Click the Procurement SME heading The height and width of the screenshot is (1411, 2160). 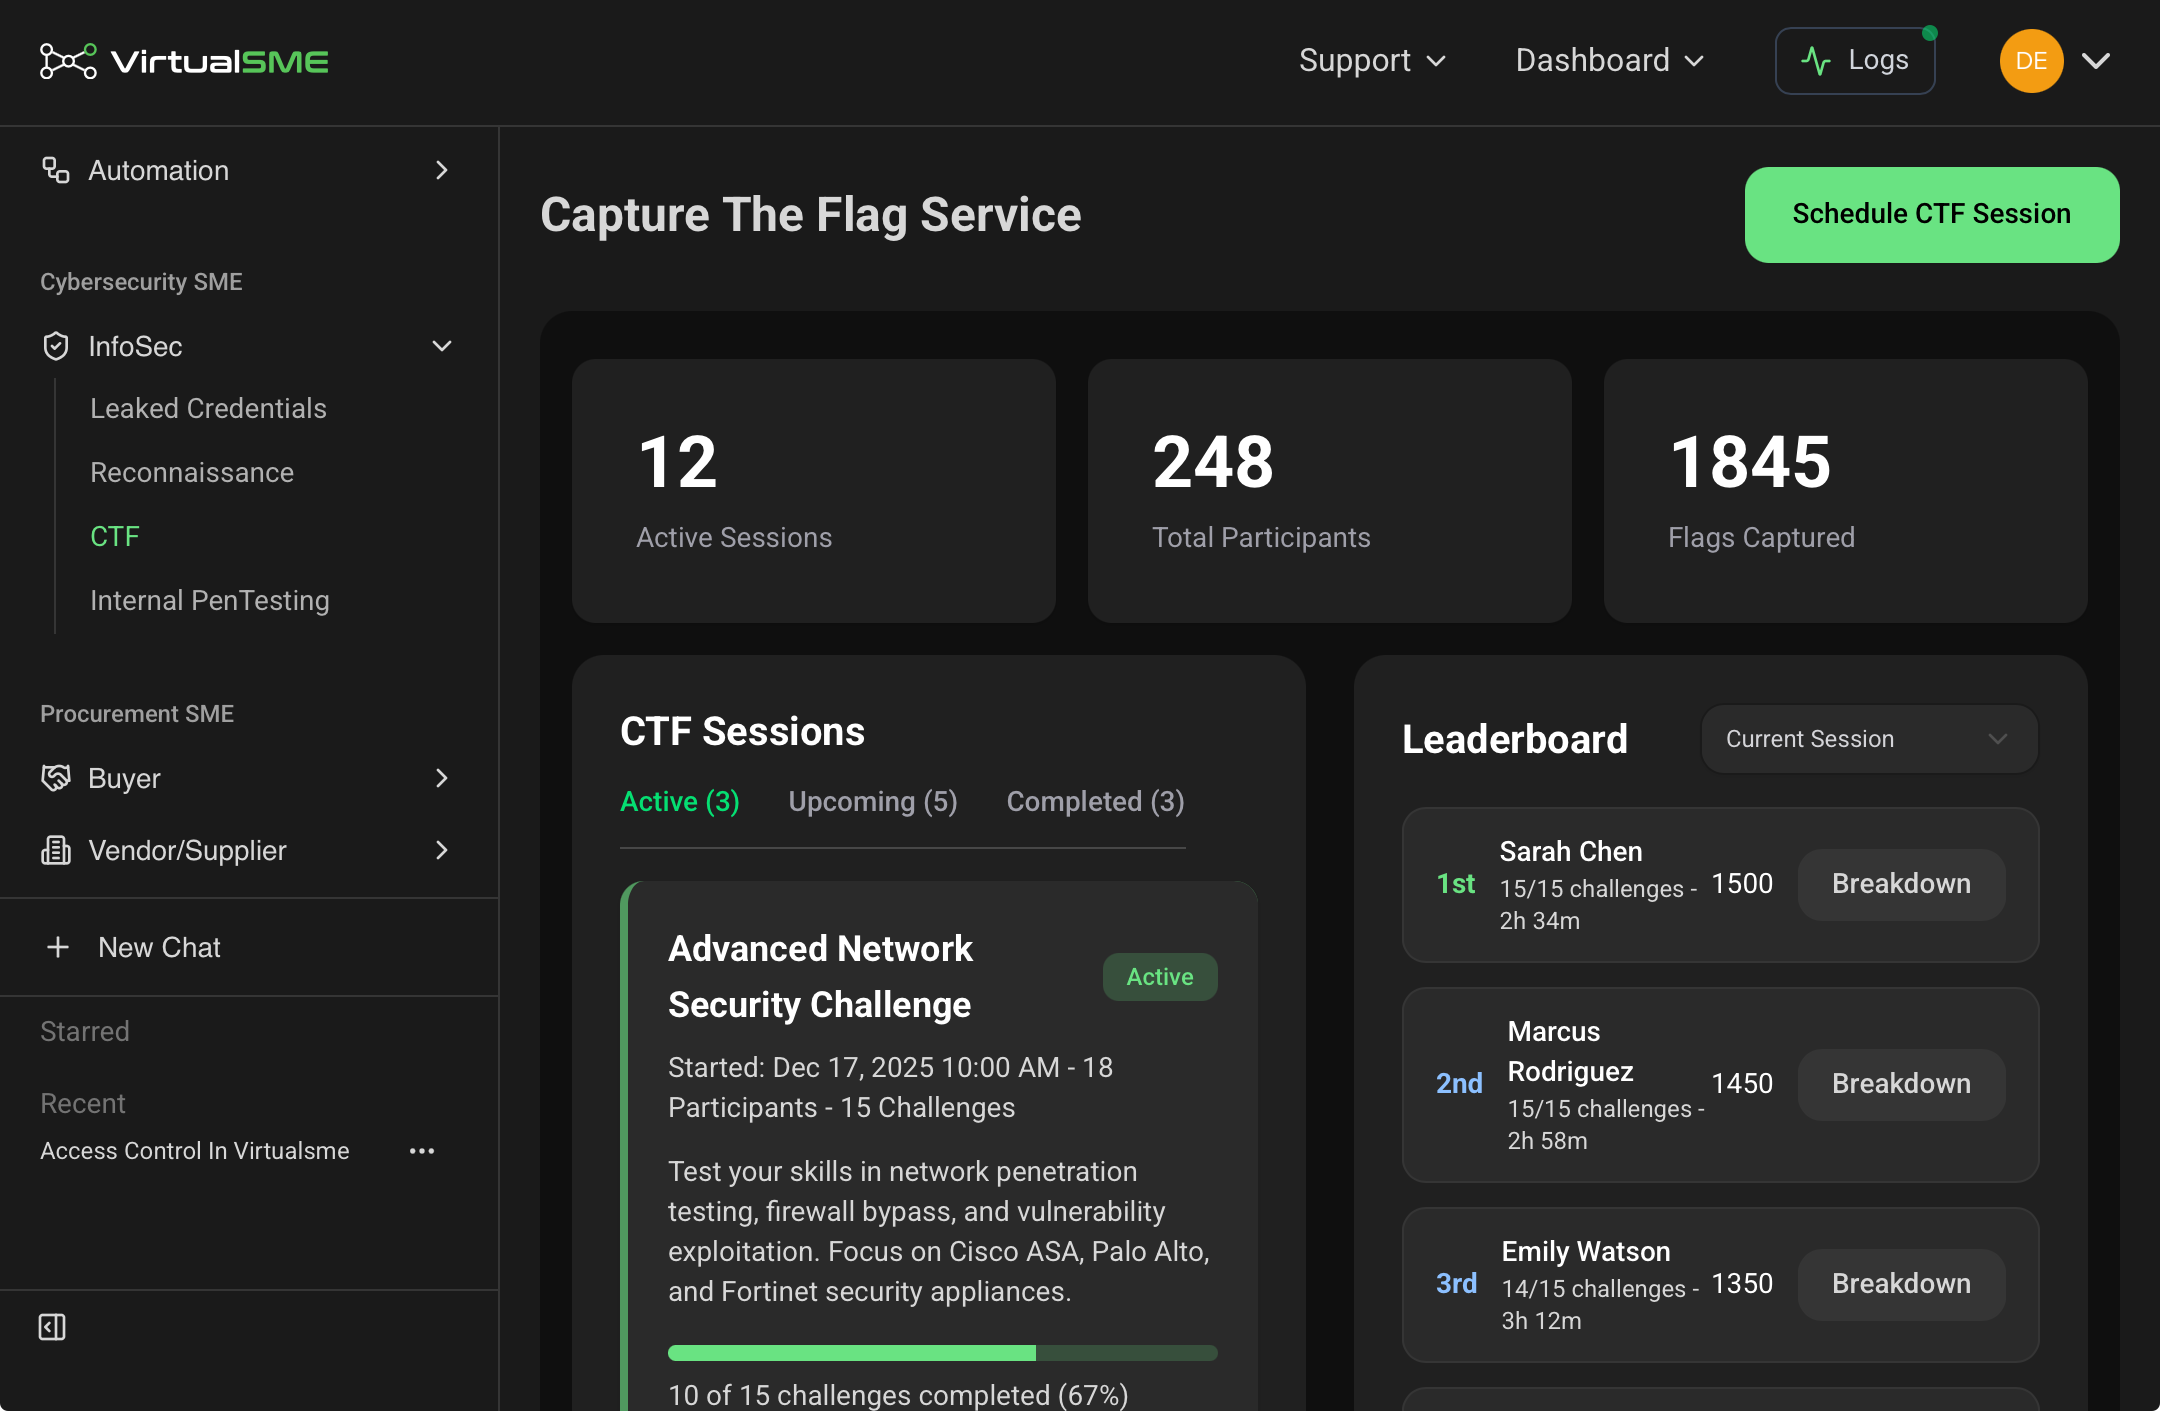(137, 714)
